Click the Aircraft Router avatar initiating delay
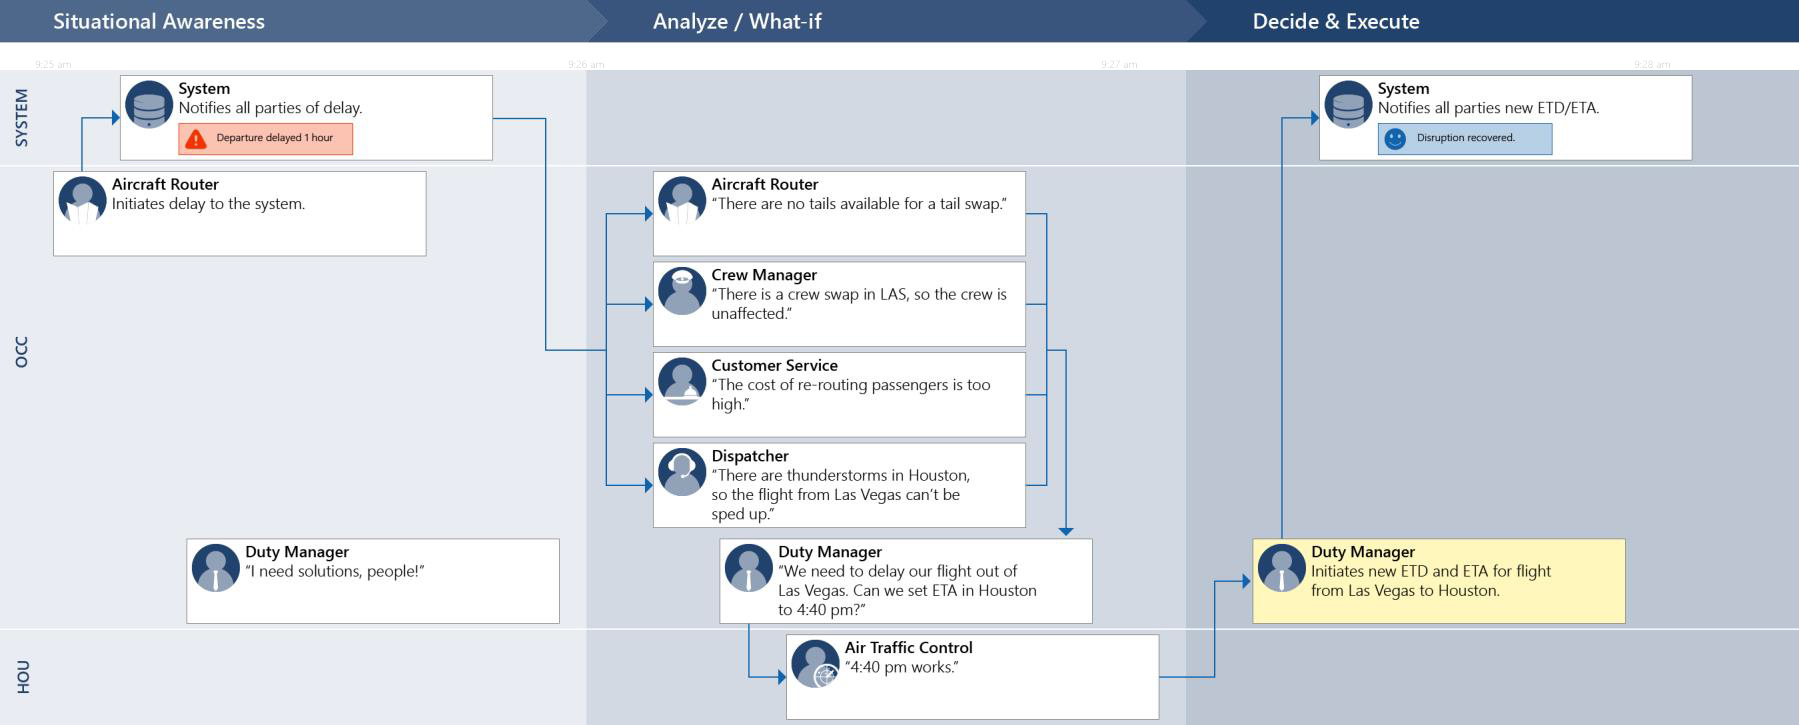Screen dimensions: 1799x725 [82, 200]
